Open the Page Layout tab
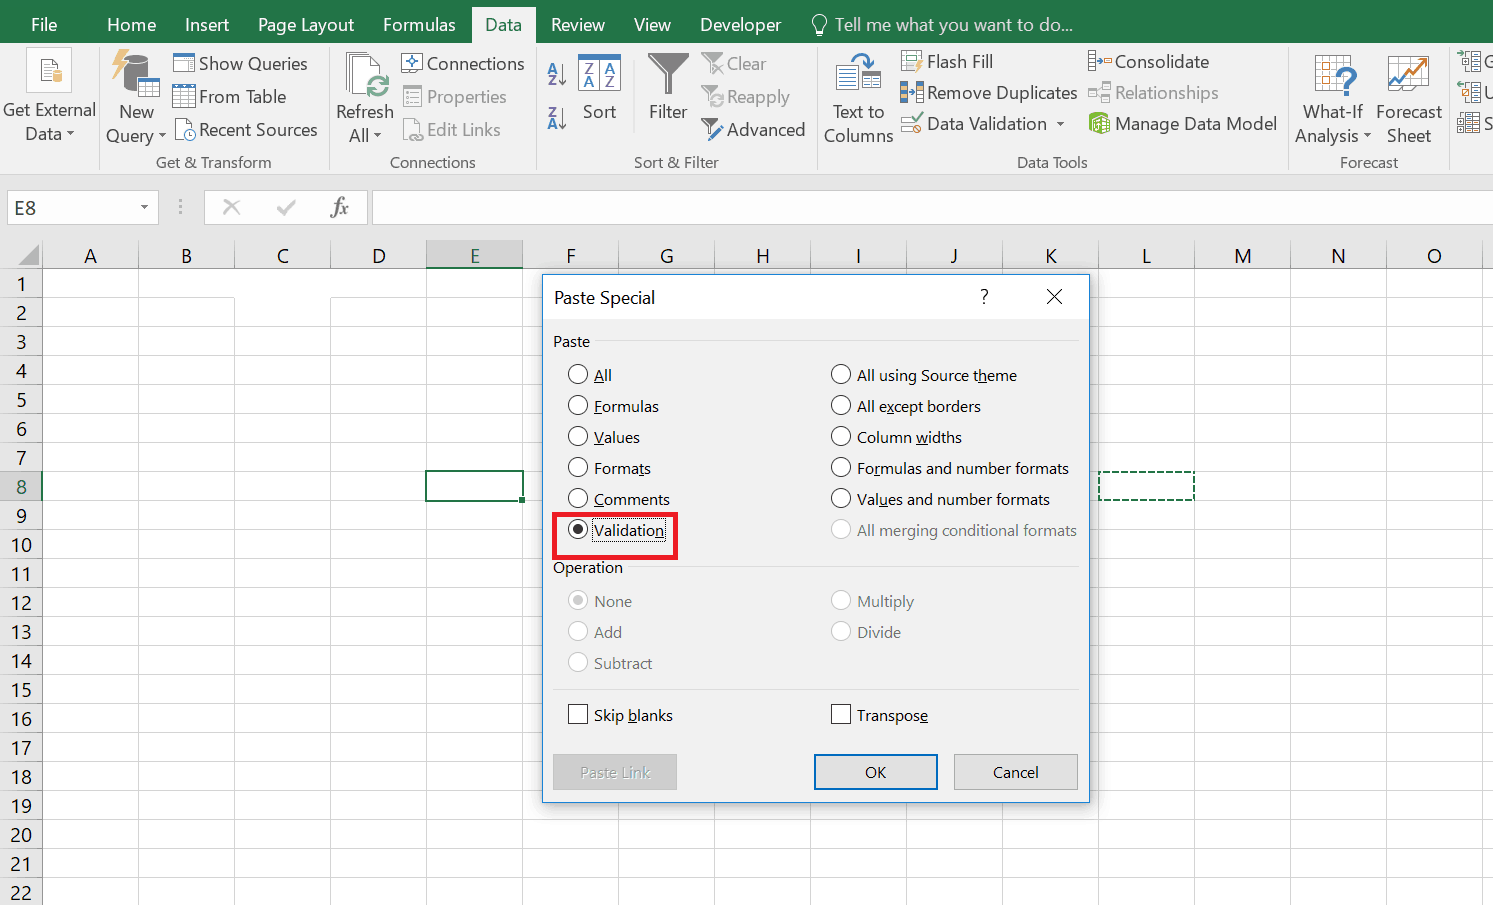 (305, 25)
